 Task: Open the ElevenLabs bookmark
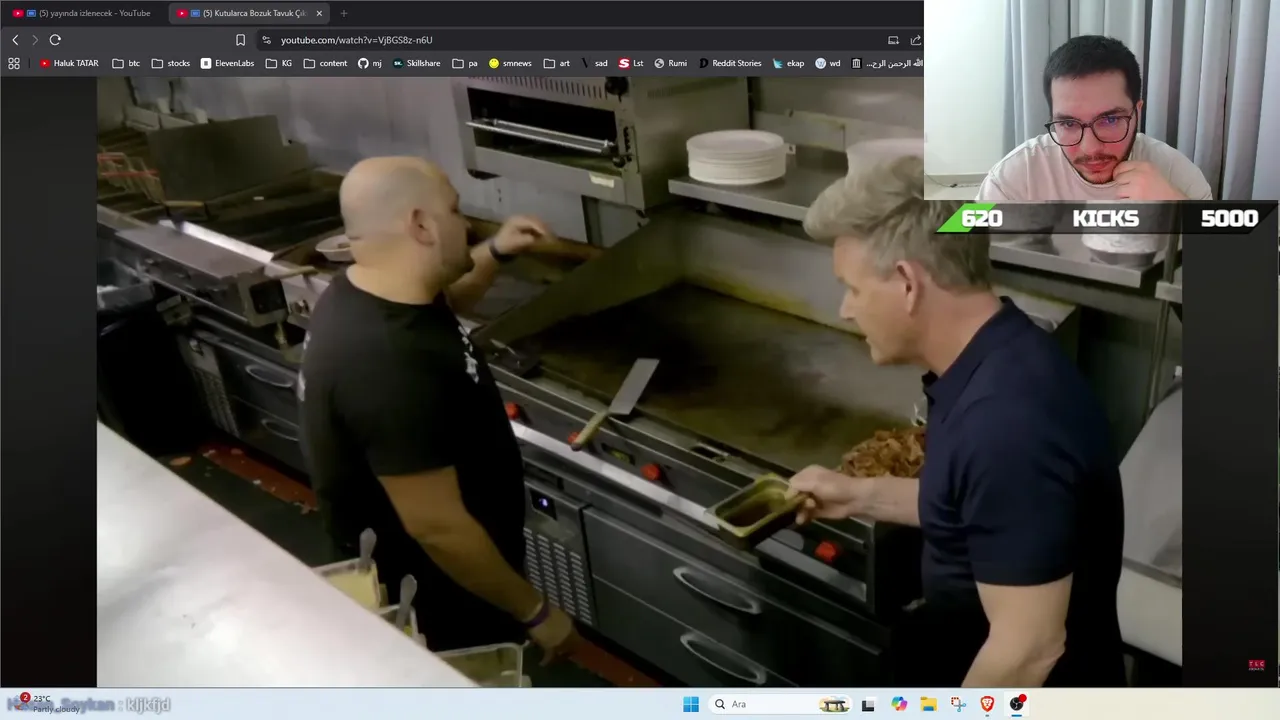(x=227, y=63)
